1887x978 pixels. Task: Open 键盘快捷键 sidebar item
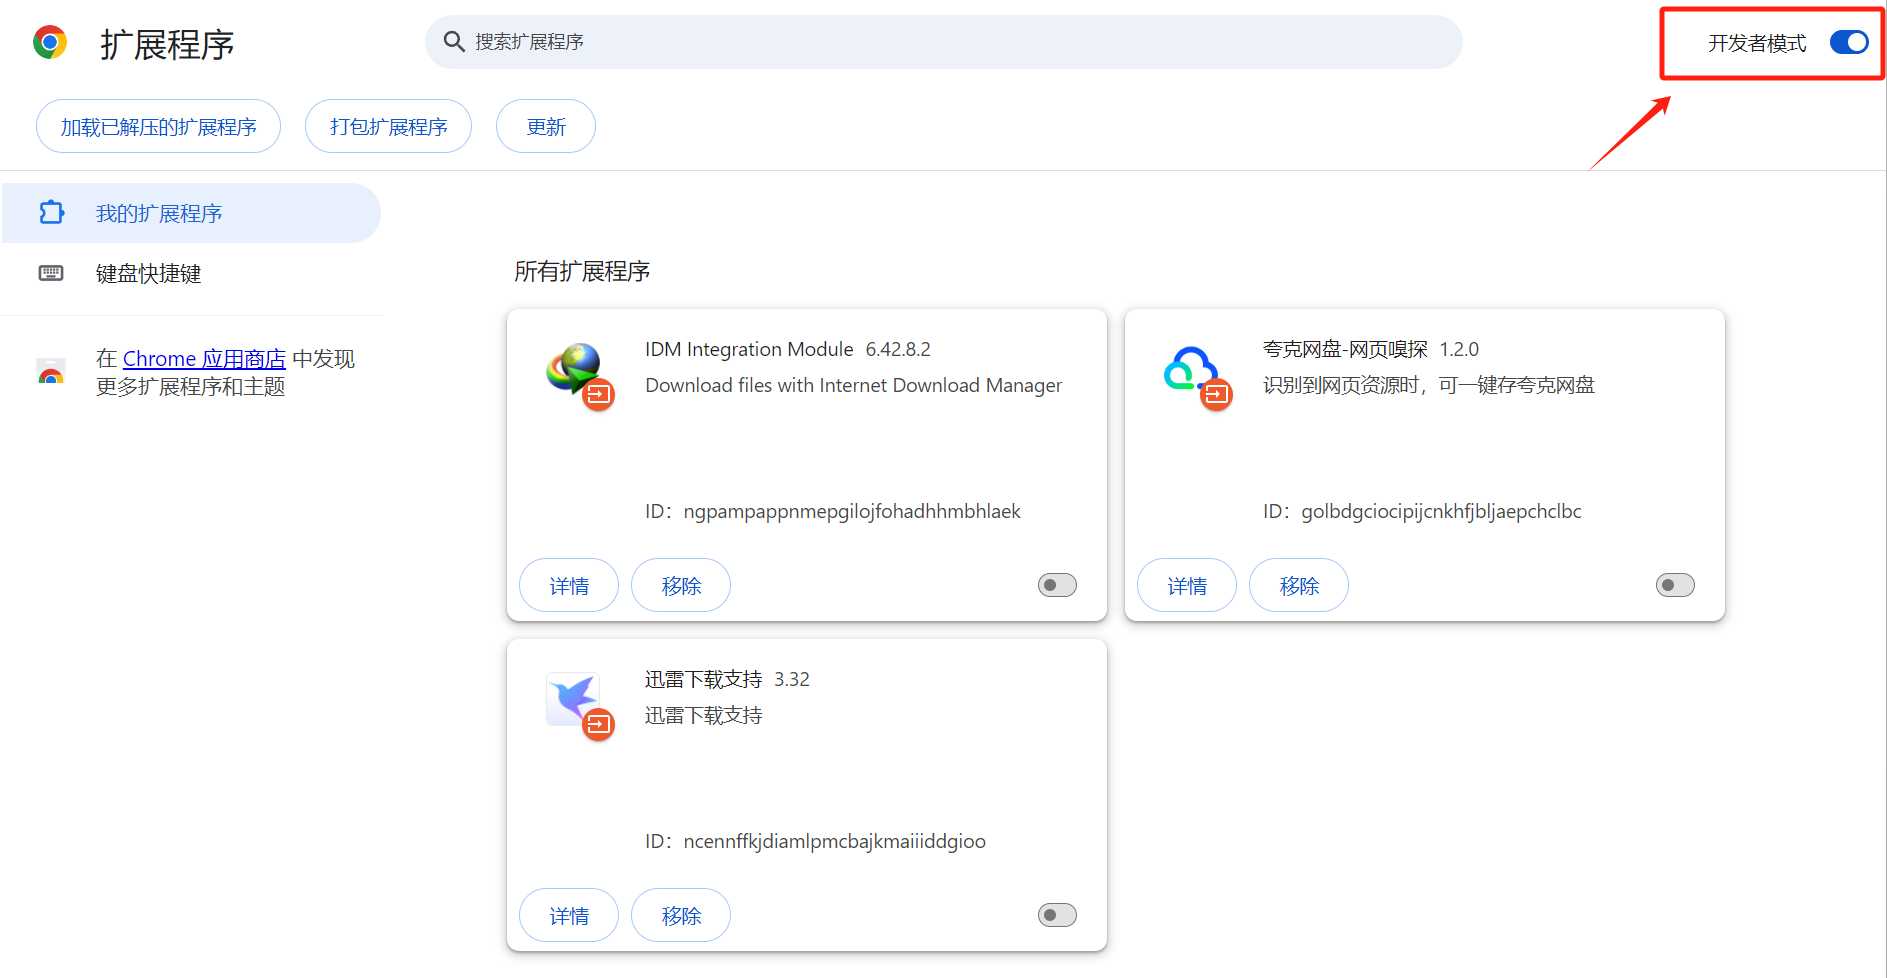click(191, 273)
